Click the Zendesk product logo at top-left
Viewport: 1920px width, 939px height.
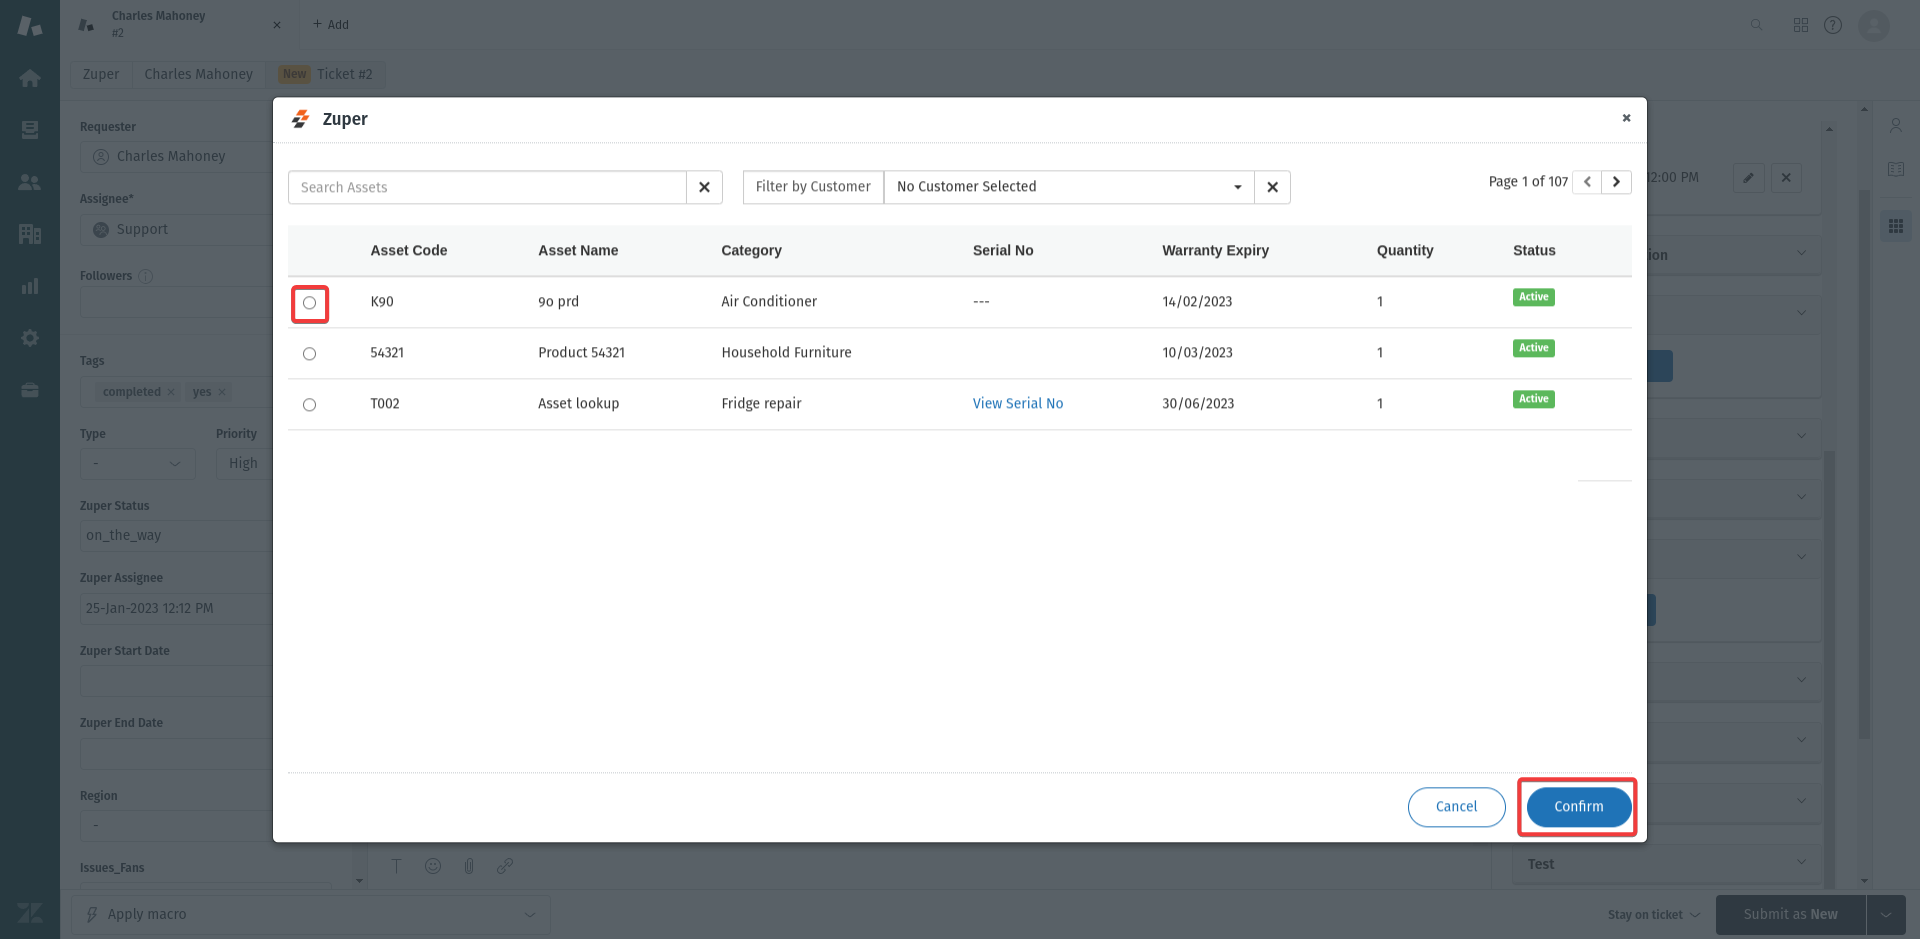tap(30, 25)
